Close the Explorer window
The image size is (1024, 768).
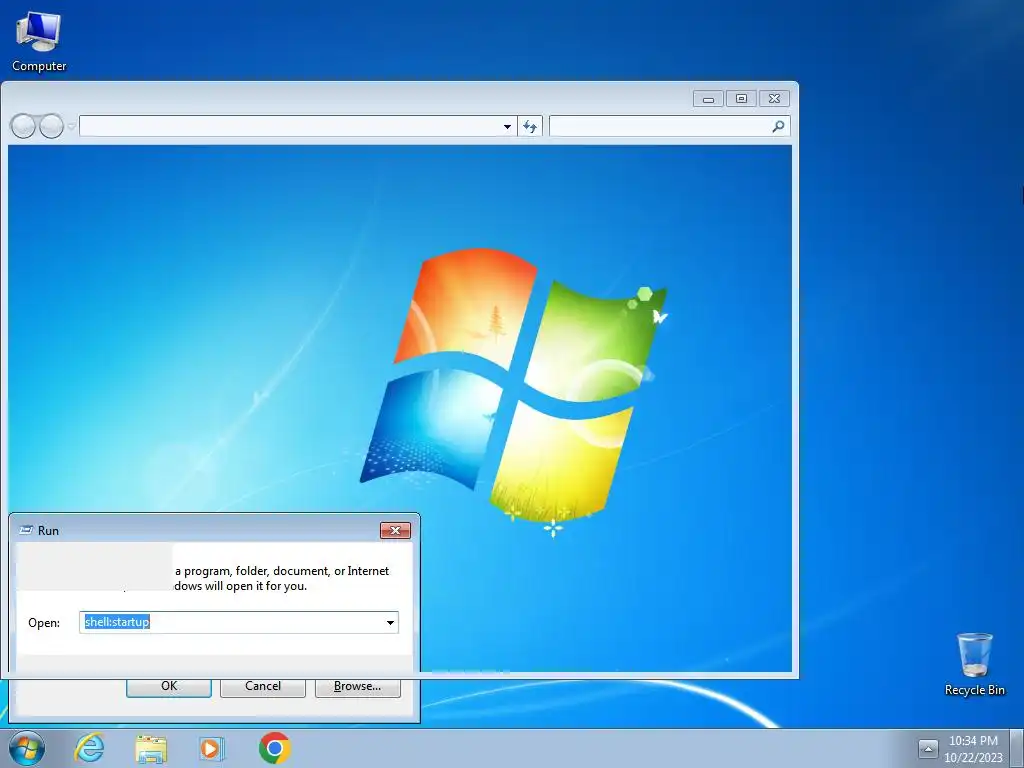[774, 99]
